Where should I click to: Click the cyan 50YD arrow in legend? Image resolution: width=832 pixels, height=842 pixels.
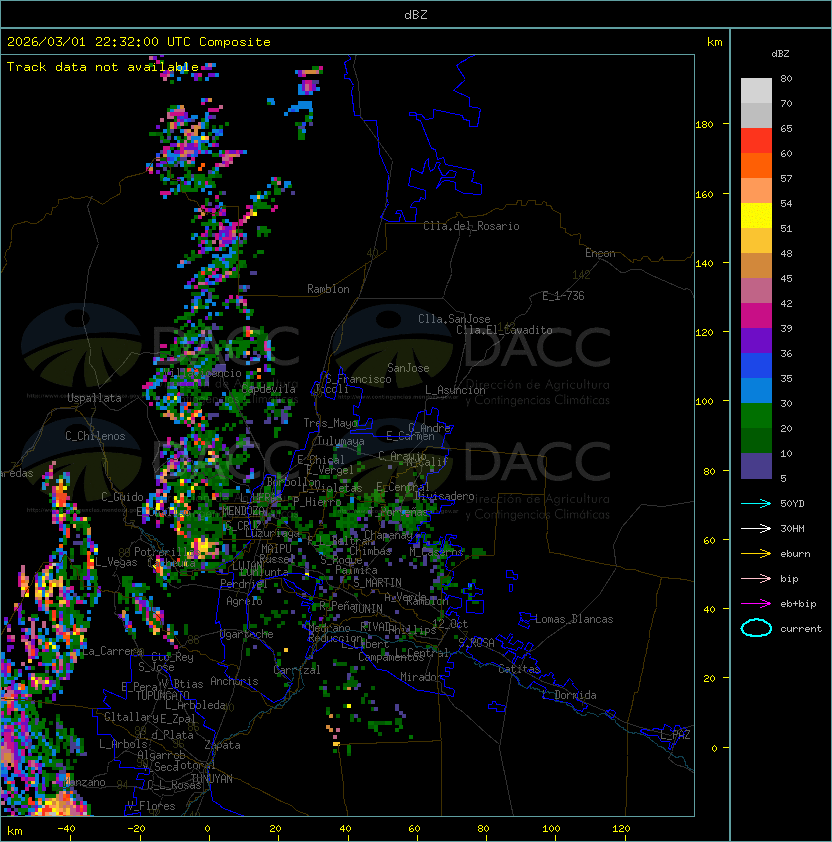click(756, 503)
